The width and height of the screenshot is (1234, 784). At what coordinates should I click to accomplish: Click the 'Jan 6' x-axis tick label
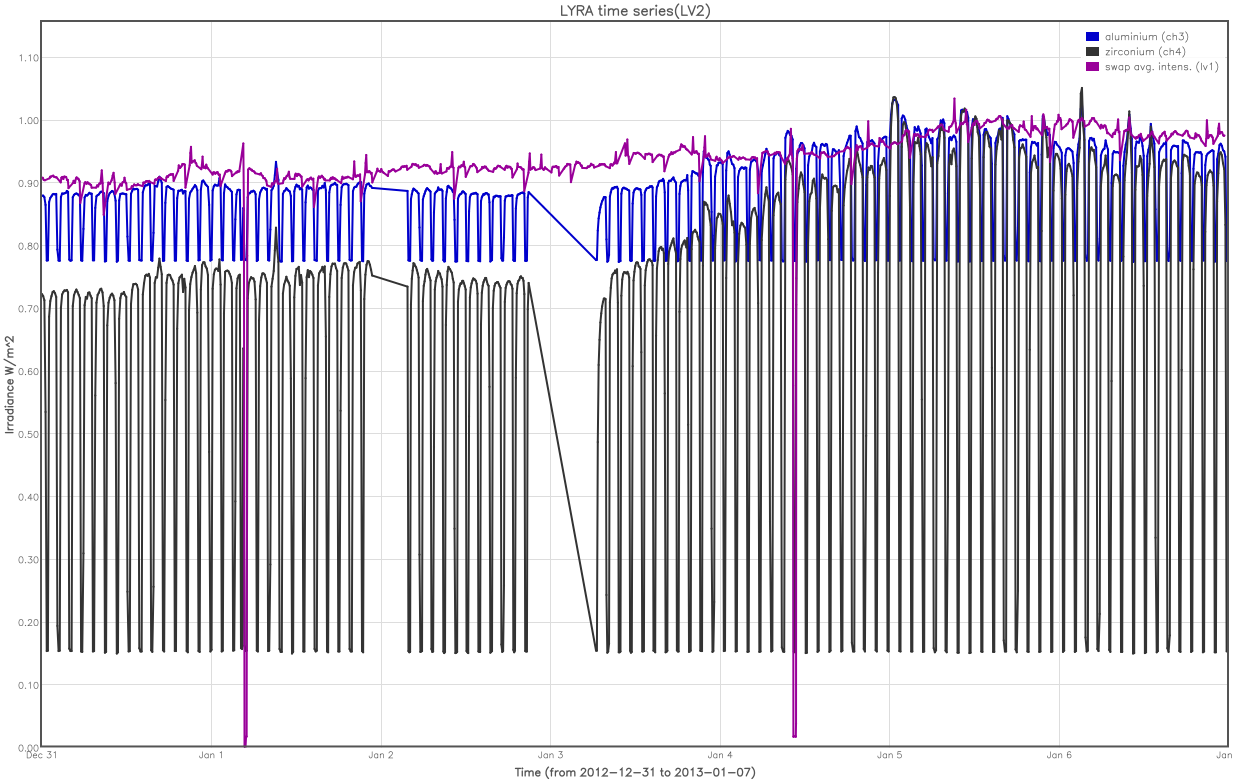click(1059, 755)
